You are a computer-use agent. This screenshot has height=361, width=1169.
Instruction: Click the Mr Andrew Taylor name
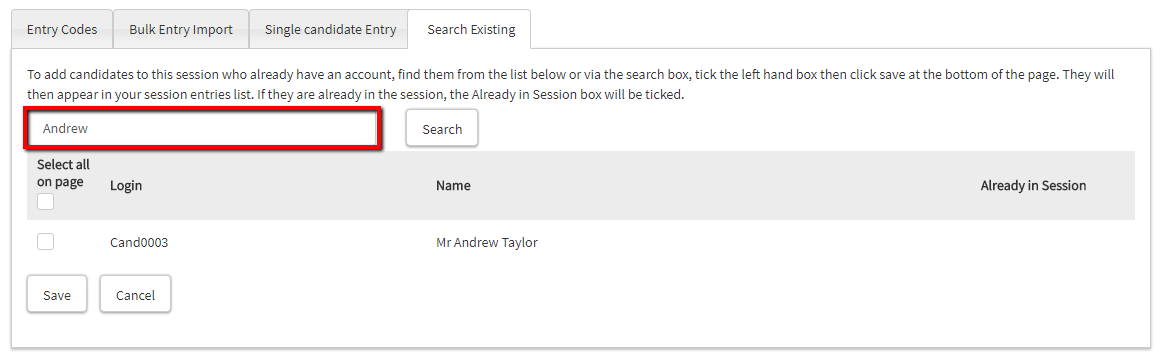(487, 242)
